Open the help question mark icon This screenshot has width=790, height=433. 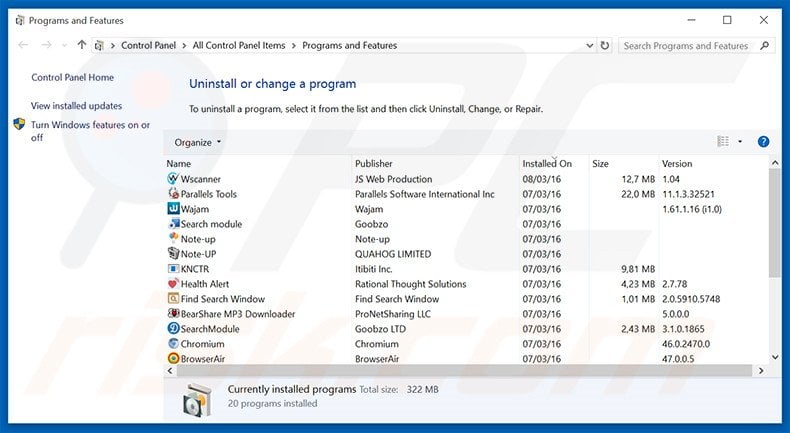(763, 142)
